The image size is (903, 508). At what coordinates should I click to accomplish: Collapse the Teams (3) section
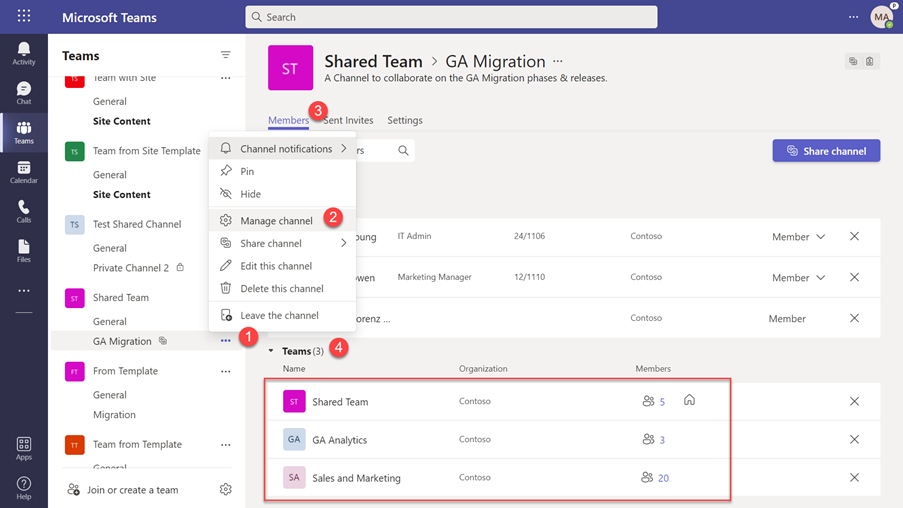[x=271, y=351]
